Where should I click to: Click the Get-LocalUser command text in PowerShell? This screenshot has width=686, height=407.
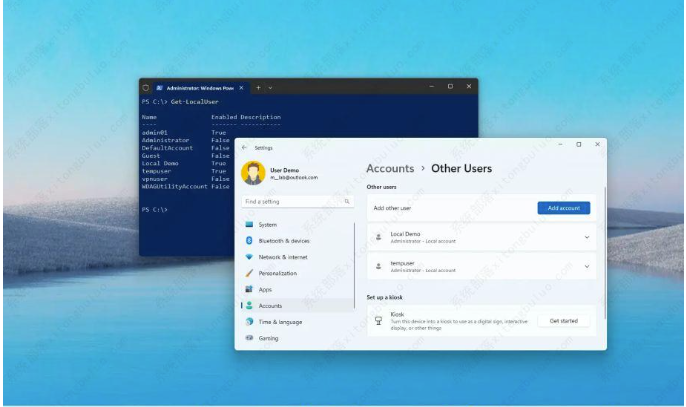point(194,102)
